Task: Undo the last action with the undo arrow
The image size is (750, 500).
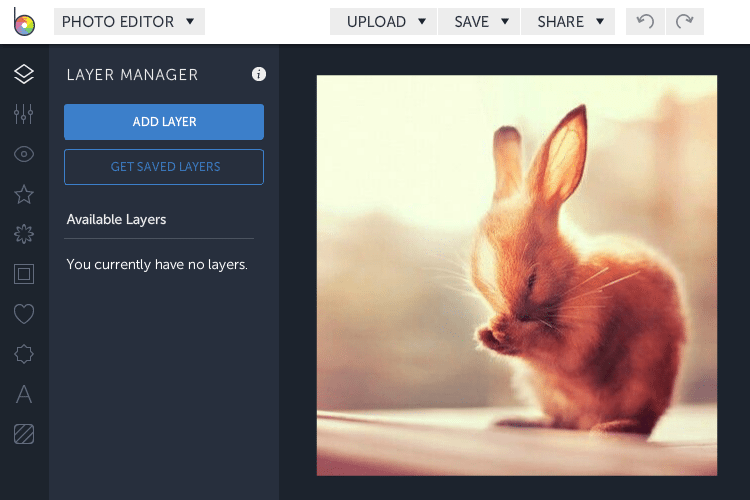Action: point(645,21)
